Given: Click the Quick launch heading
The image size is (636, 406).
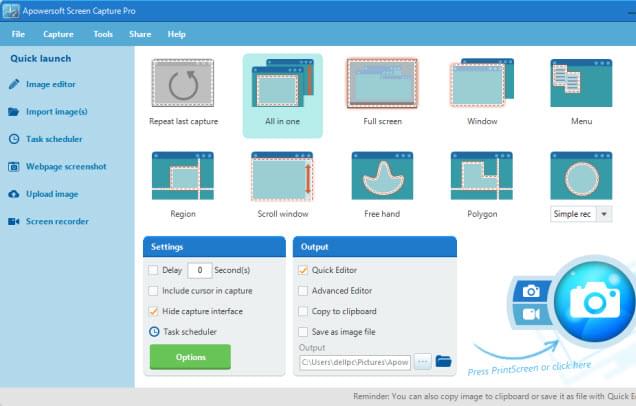Looking at the screenshot, I should [41, 59].
